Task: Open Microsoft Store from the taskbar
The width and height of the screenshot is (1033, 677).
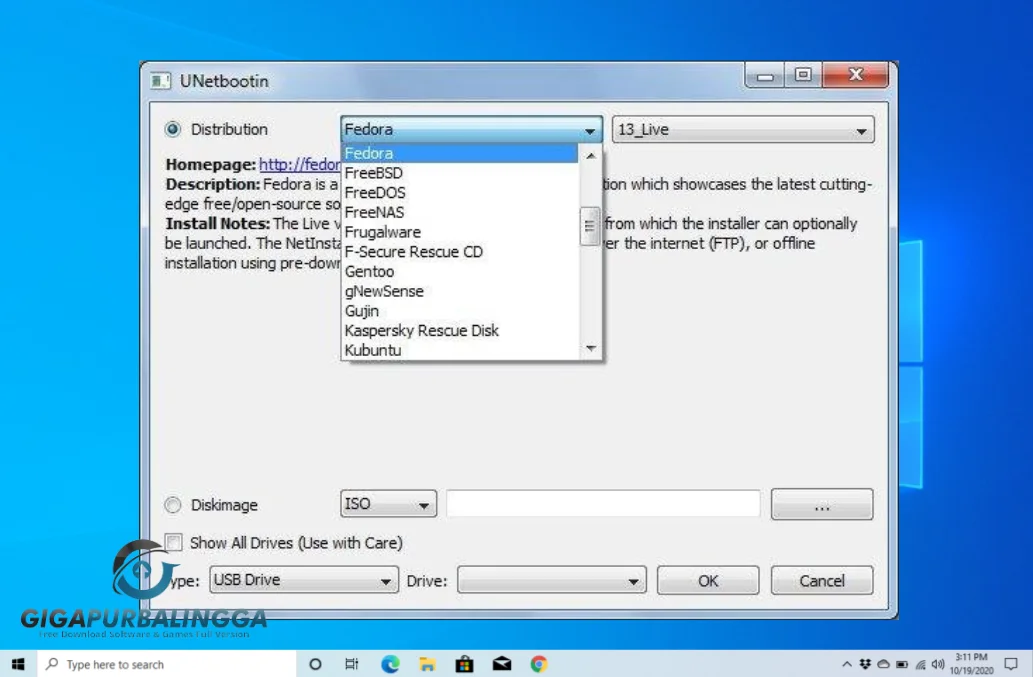Action: pos(464,664)
